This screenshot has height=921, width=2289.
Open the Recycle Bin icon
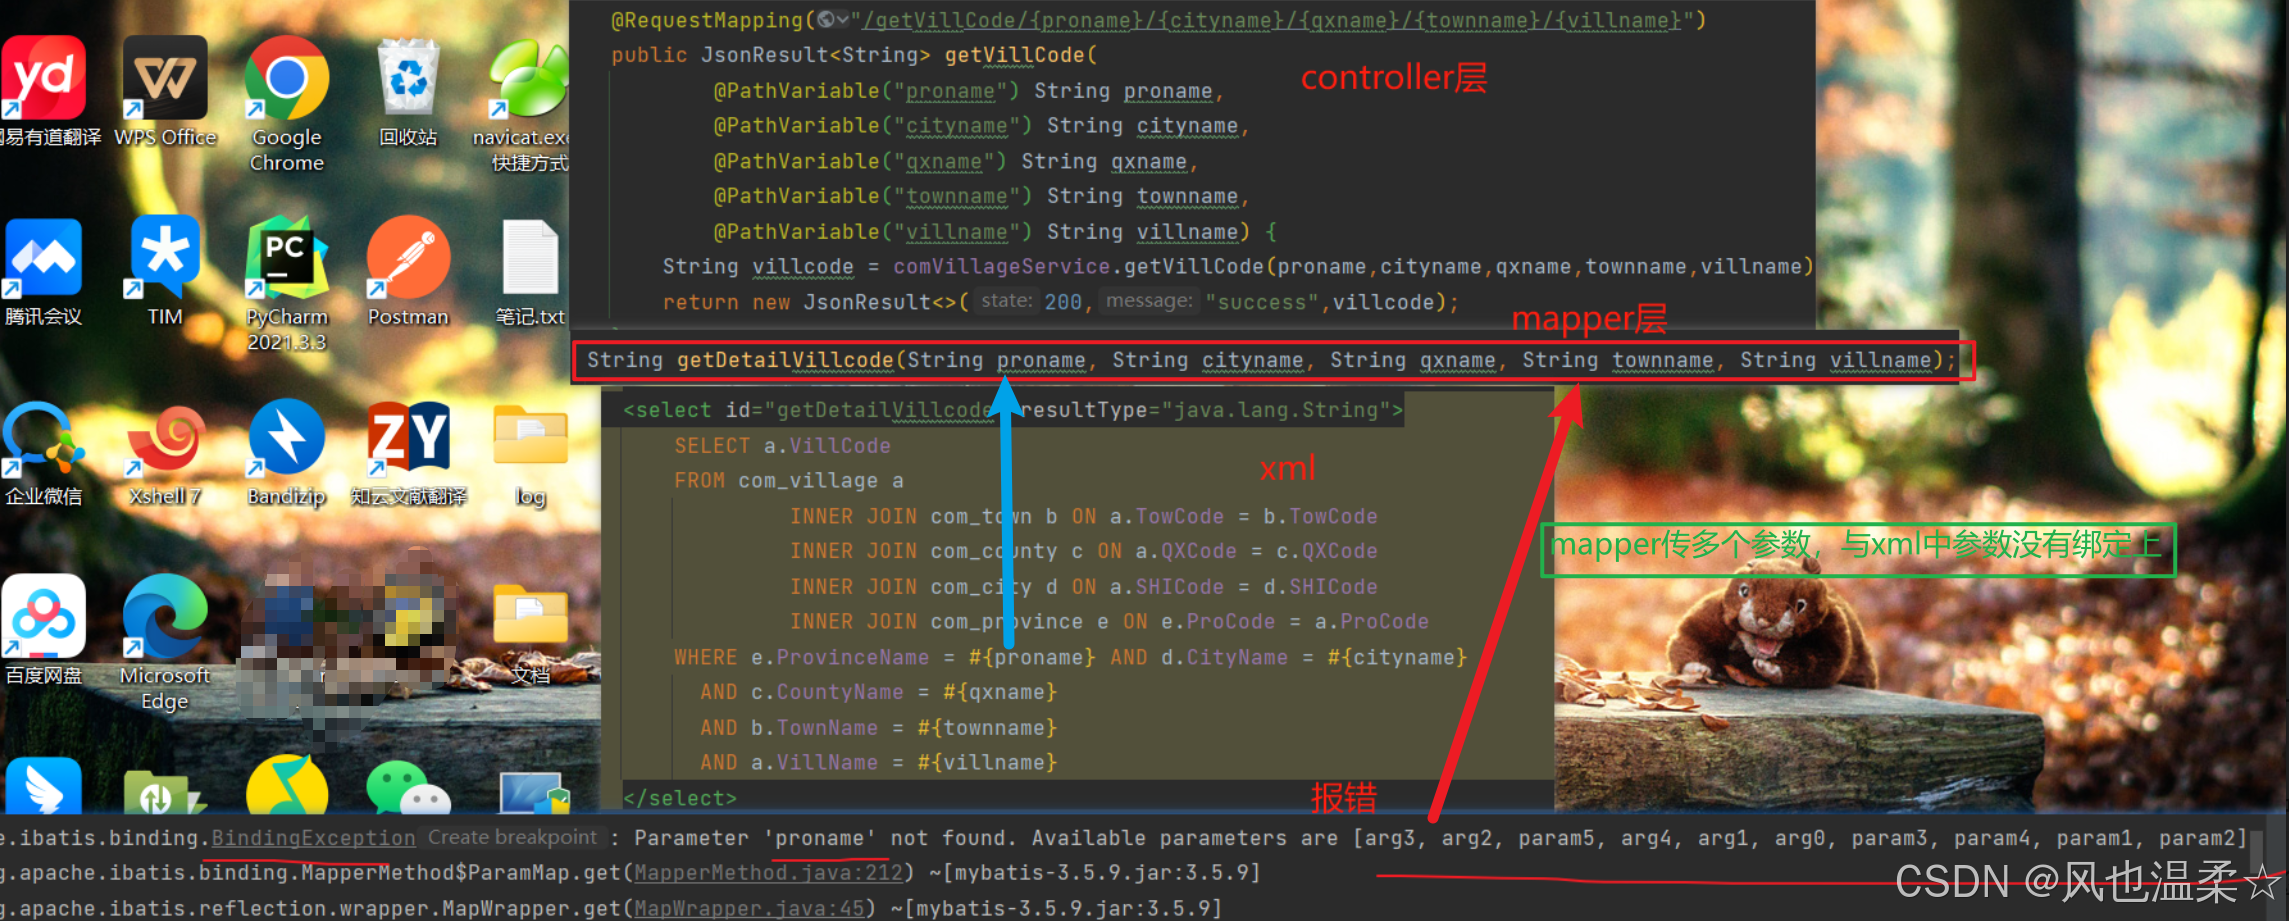coord(408,77)
